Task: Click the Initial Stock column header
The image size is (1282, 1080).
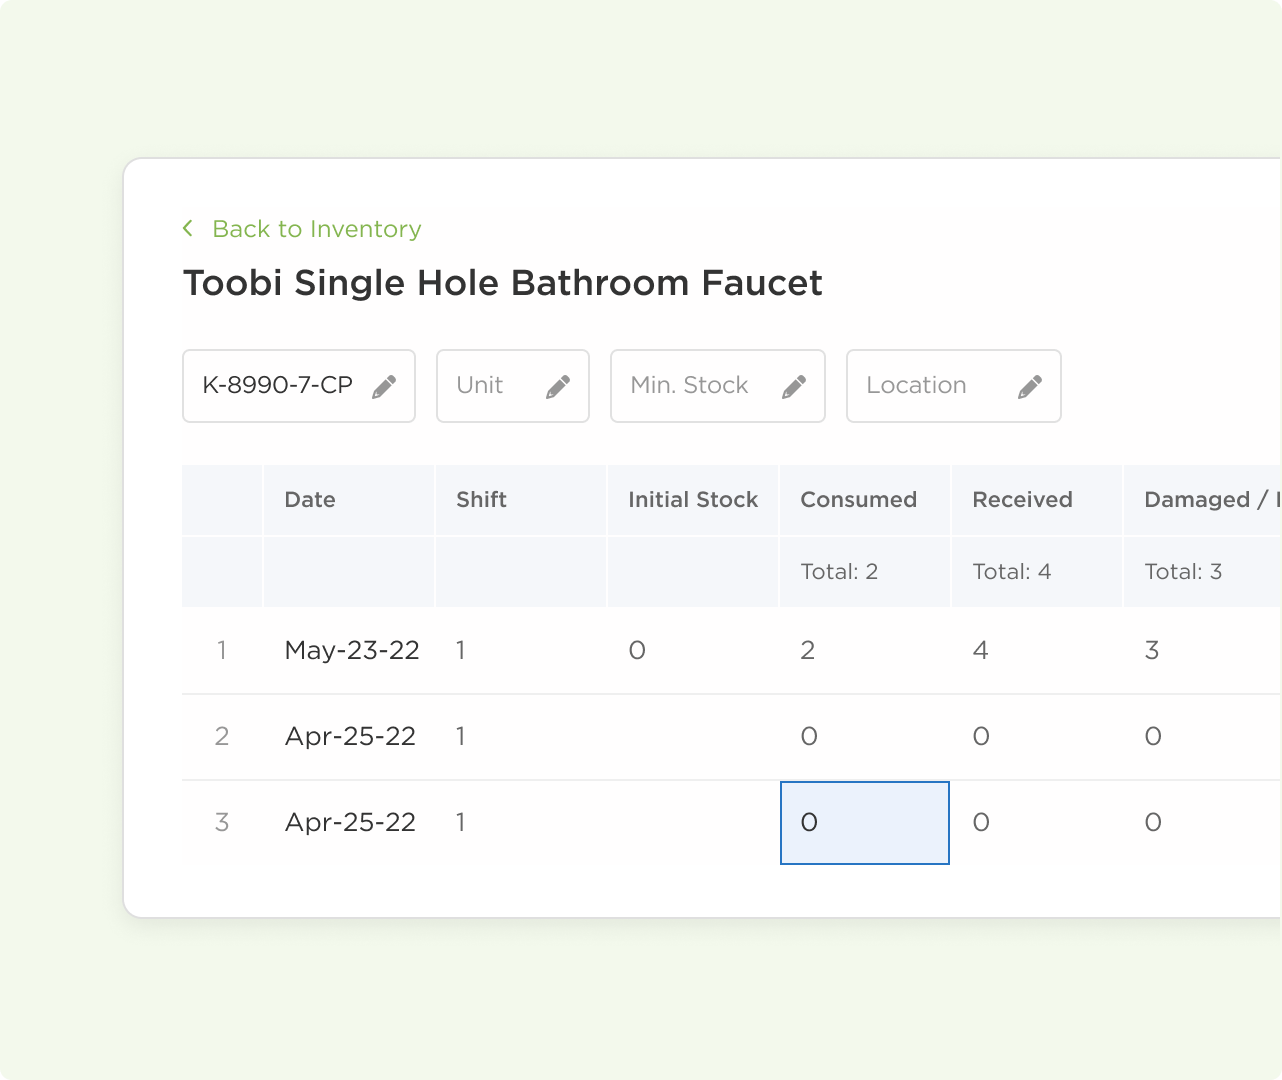Action: 693,500
